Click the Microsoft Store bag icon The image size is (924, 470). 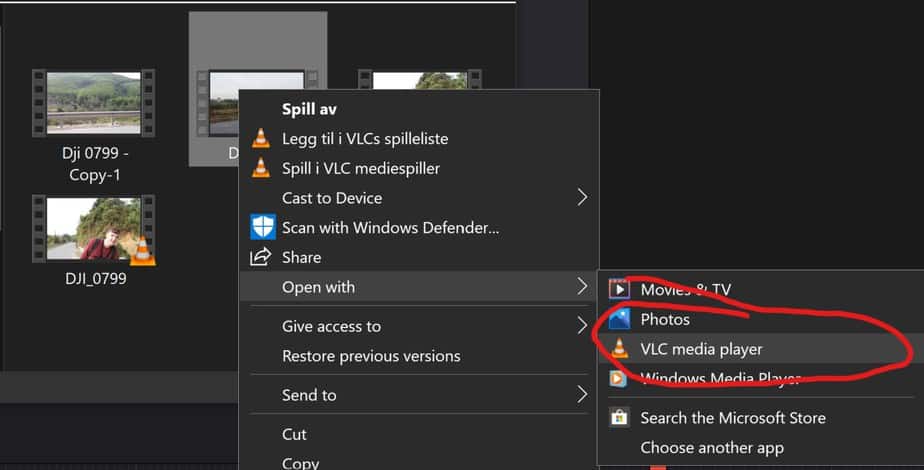(x=619, y=418)
